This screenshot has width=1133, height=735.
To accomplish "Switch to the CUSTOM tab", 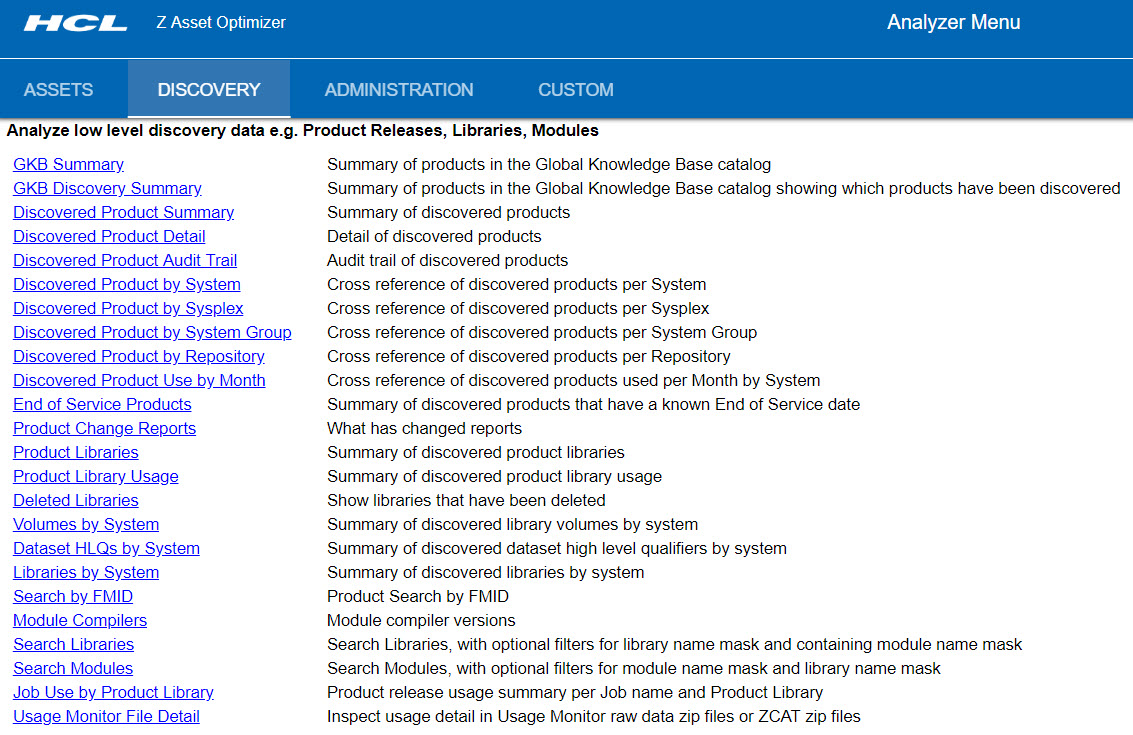I will coord(575,89).
